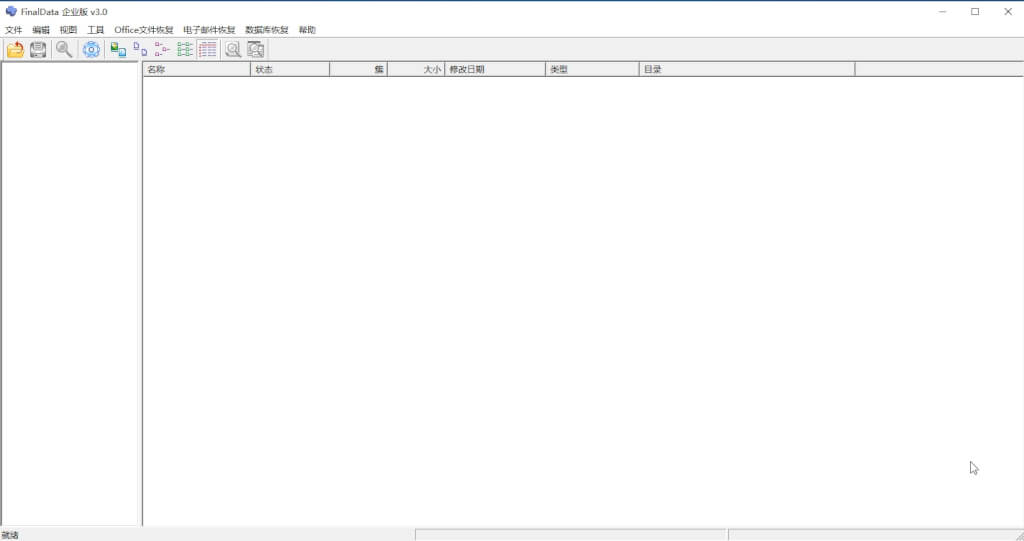This screenshot has width=1024, height=541.
Task: Close the FinalData window
Action: pyautogui.click(x=1008, y=11)
